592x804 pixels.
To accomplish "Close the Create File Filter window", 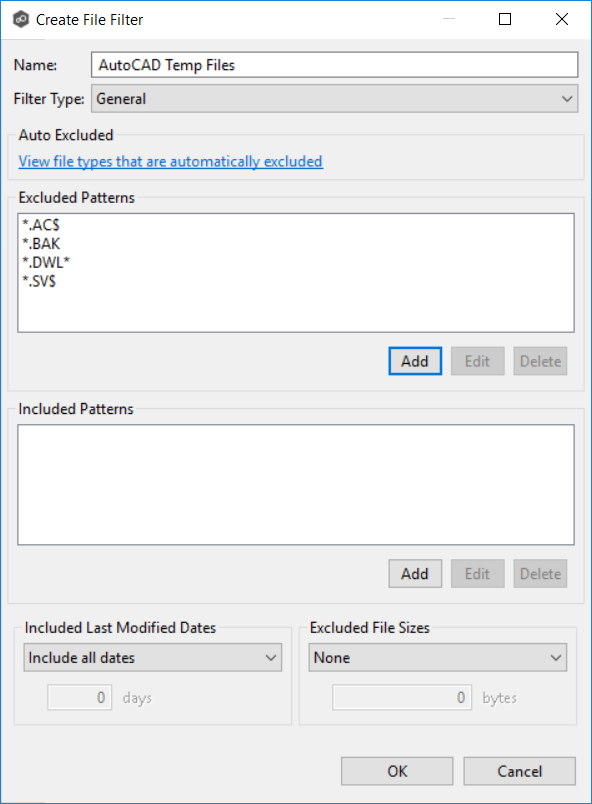I will pyautogui.click(x=562, y=19).
